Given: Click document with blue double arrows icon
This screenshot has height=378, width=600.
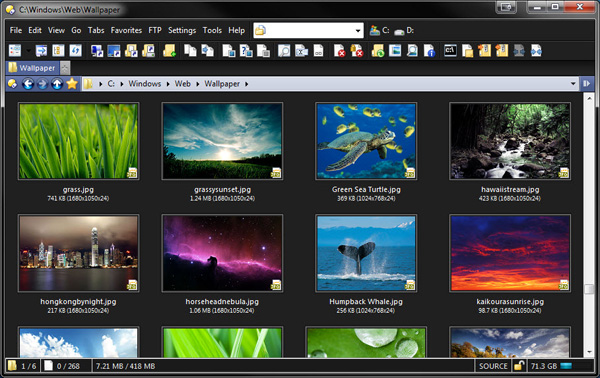Looking at the screenshot, I should click(x=536, y=51).
